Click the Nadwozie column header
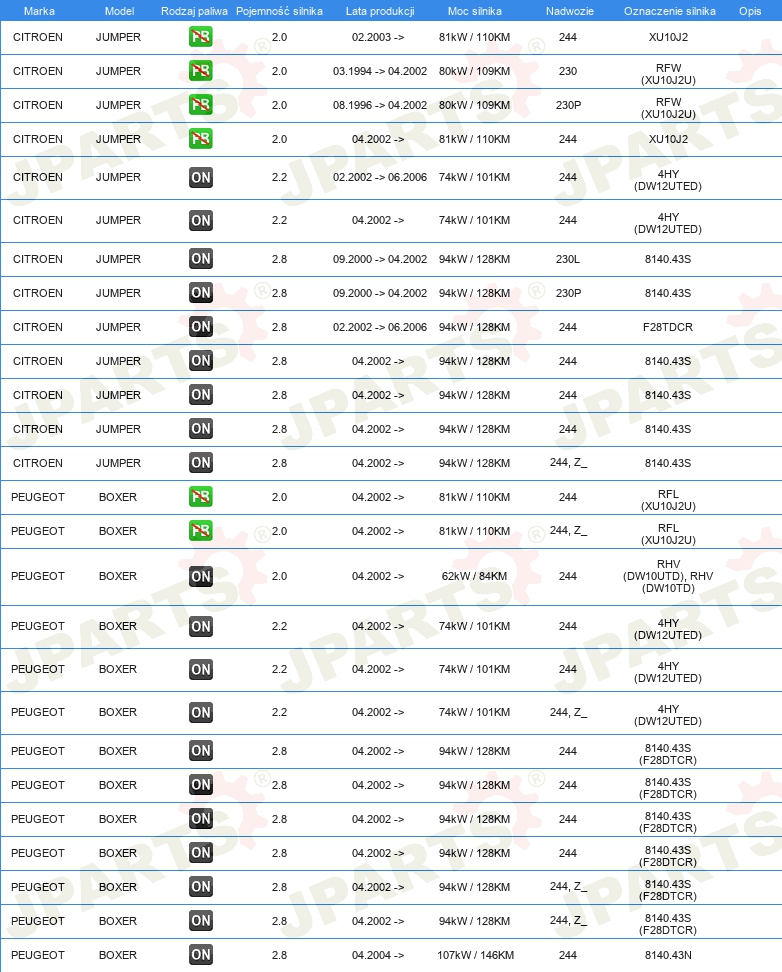Screen dimensions: 782x972 coord(569,11)
